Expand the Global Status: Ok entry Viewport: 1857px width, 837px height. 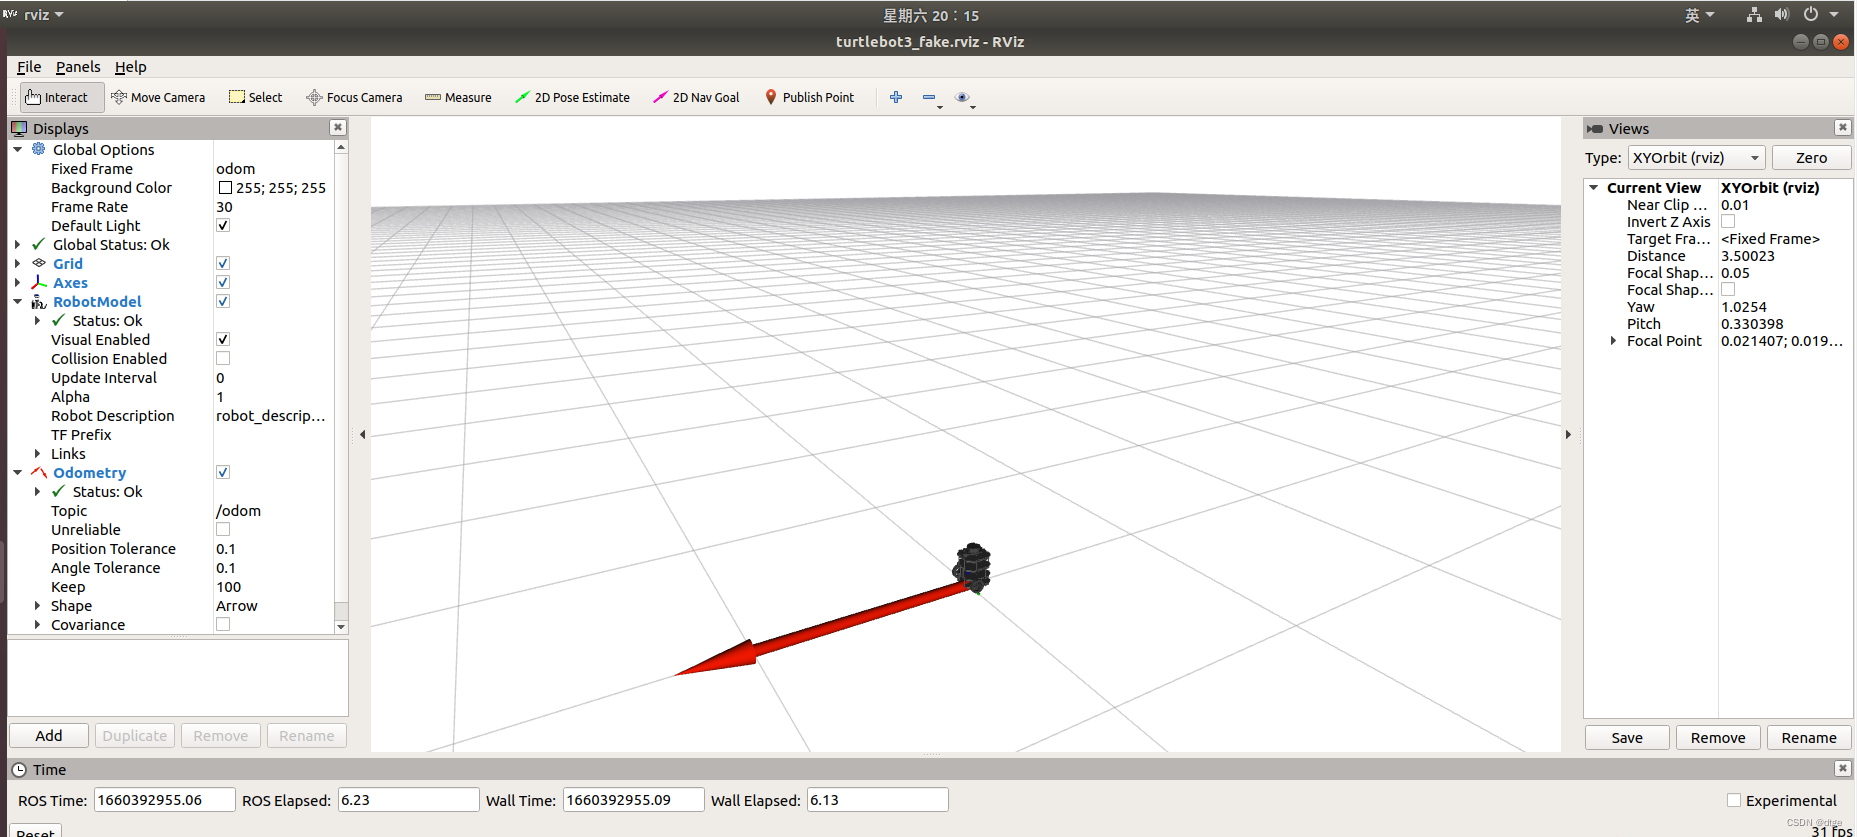18,244
